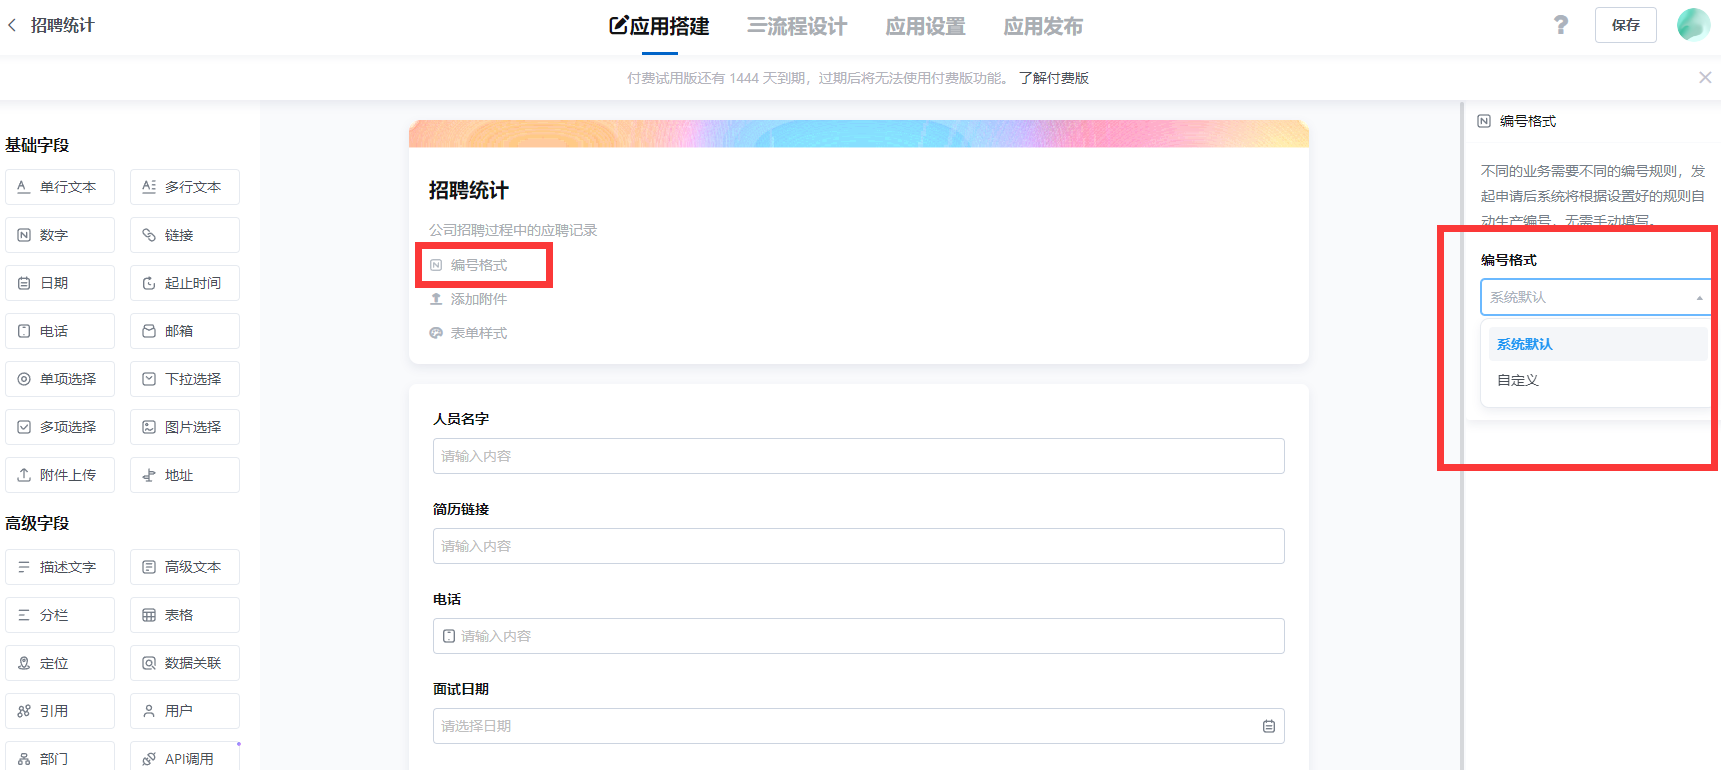Add the 定位 location field
This screenshot has width=1721, height=770.
coord(60,663)
